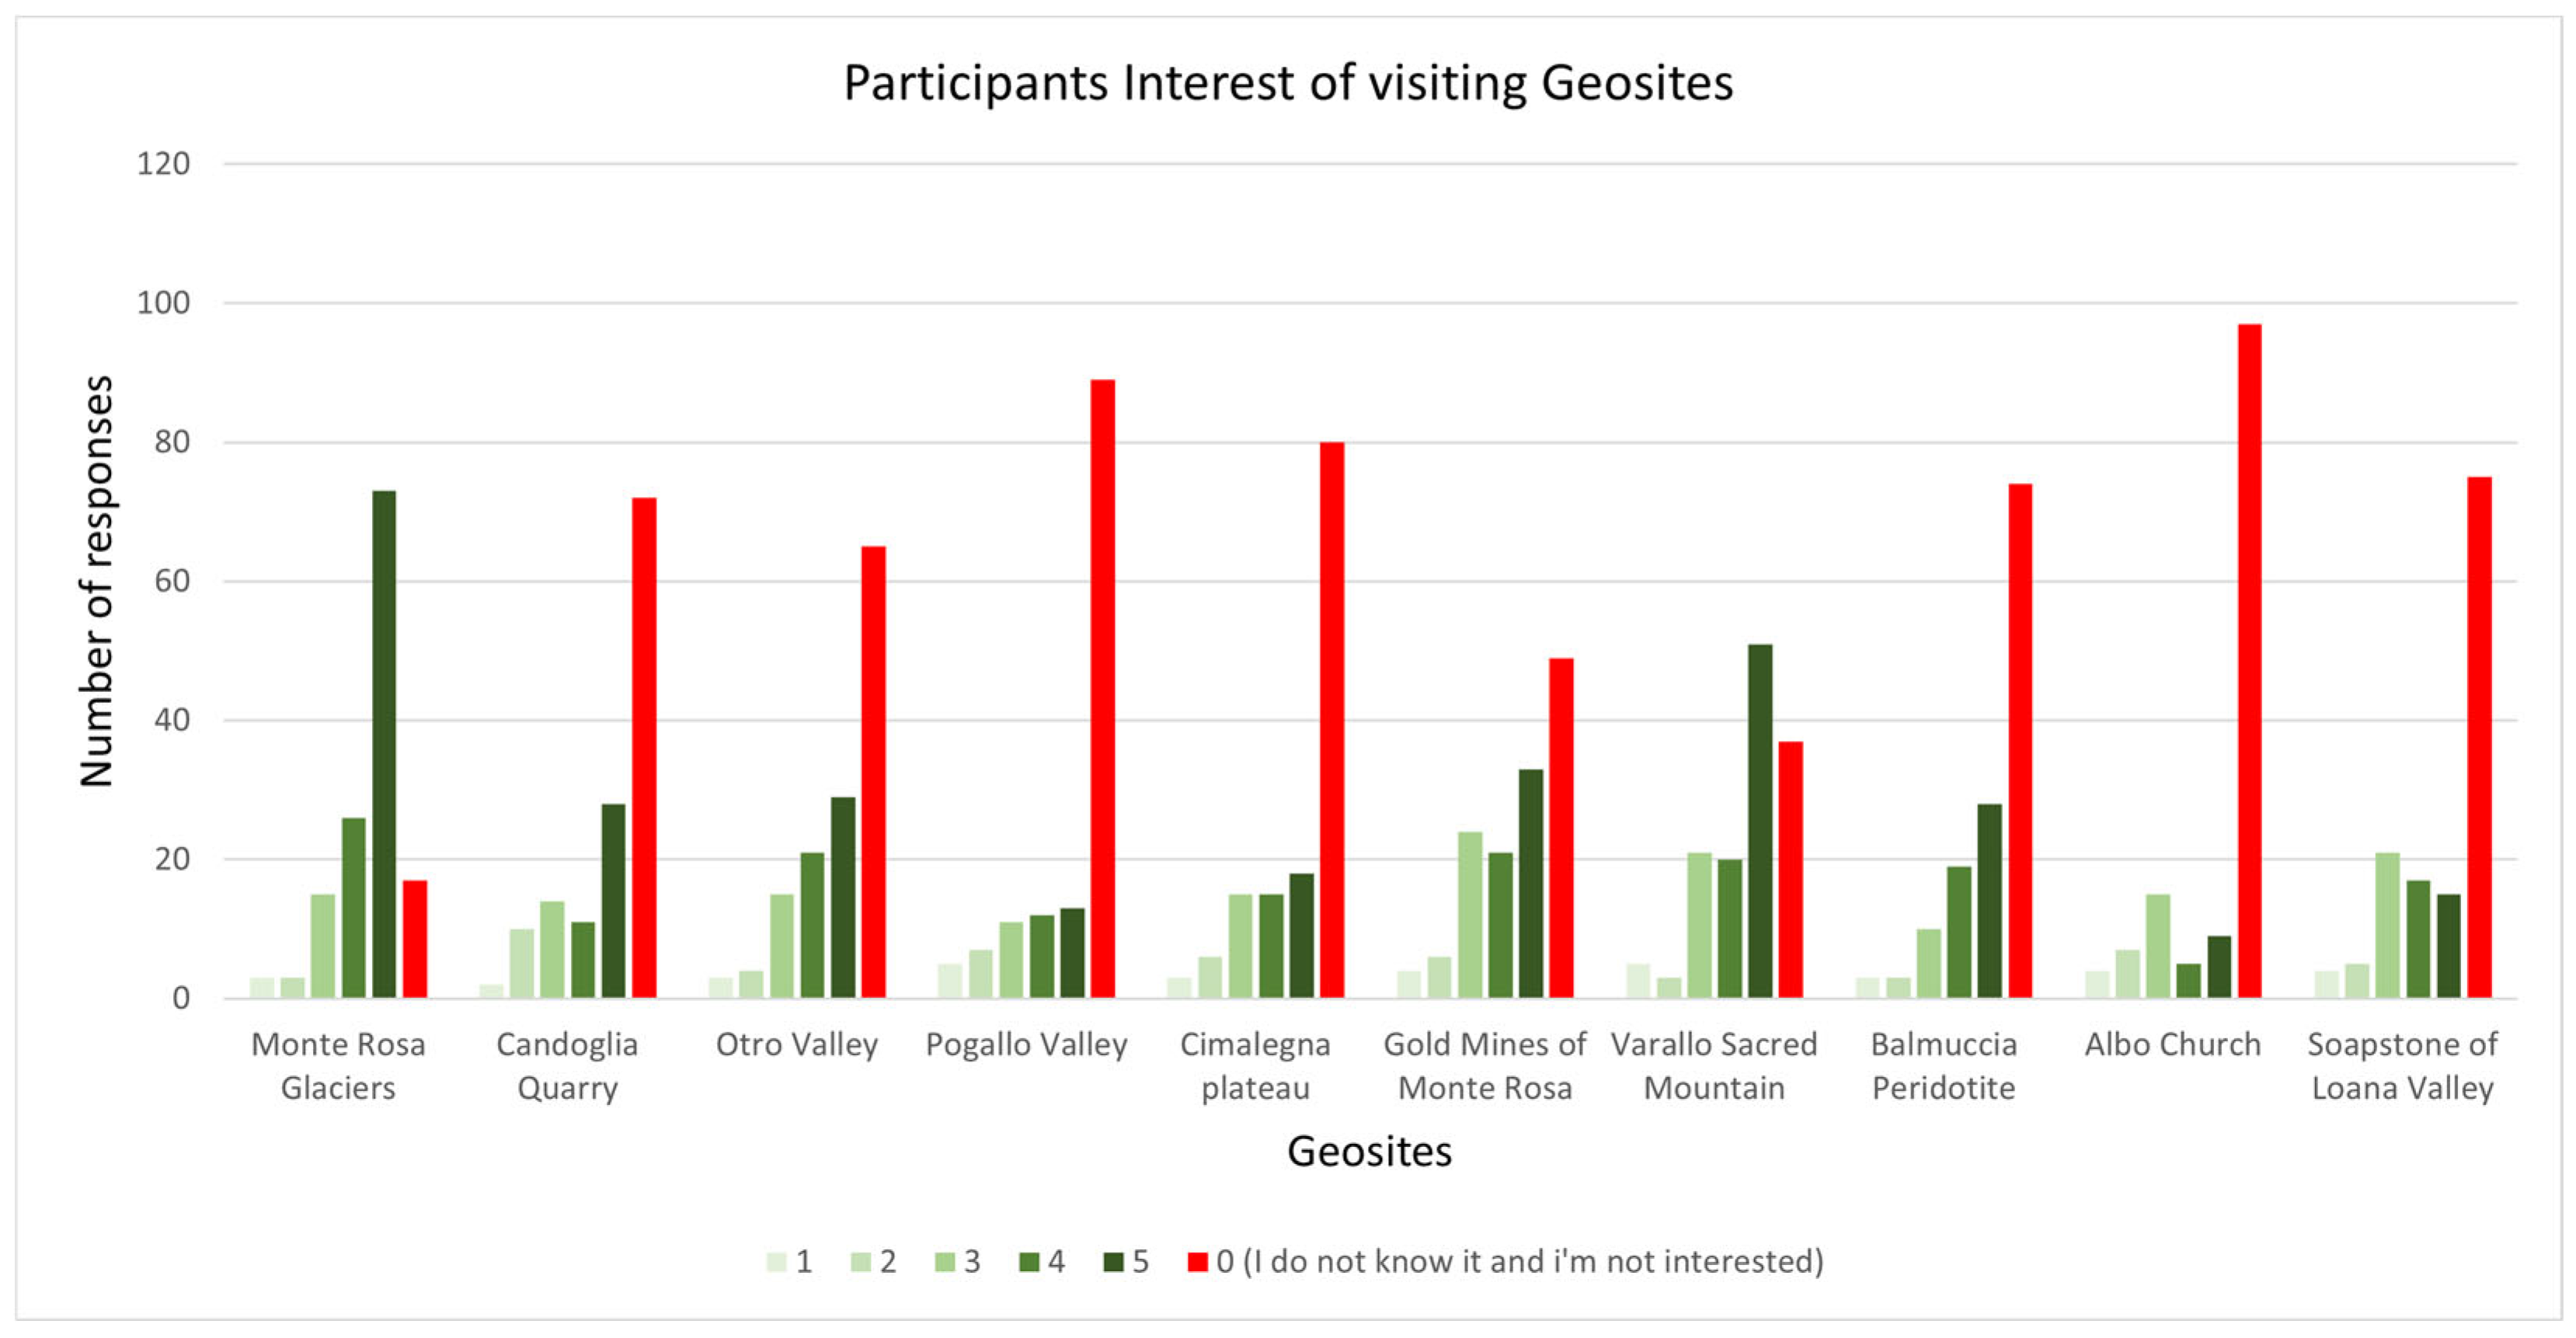Click the 'Geosites' horizontal axis title
The image size is (2576, 1338).
[x=1369, y=1151]
